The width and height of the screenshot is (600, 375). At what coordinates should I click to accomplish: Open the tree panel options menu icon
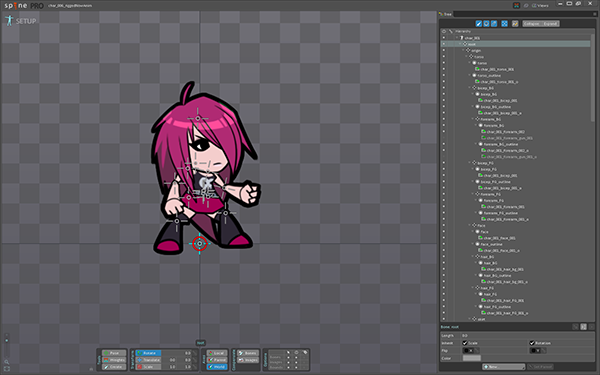click(595, 14)
